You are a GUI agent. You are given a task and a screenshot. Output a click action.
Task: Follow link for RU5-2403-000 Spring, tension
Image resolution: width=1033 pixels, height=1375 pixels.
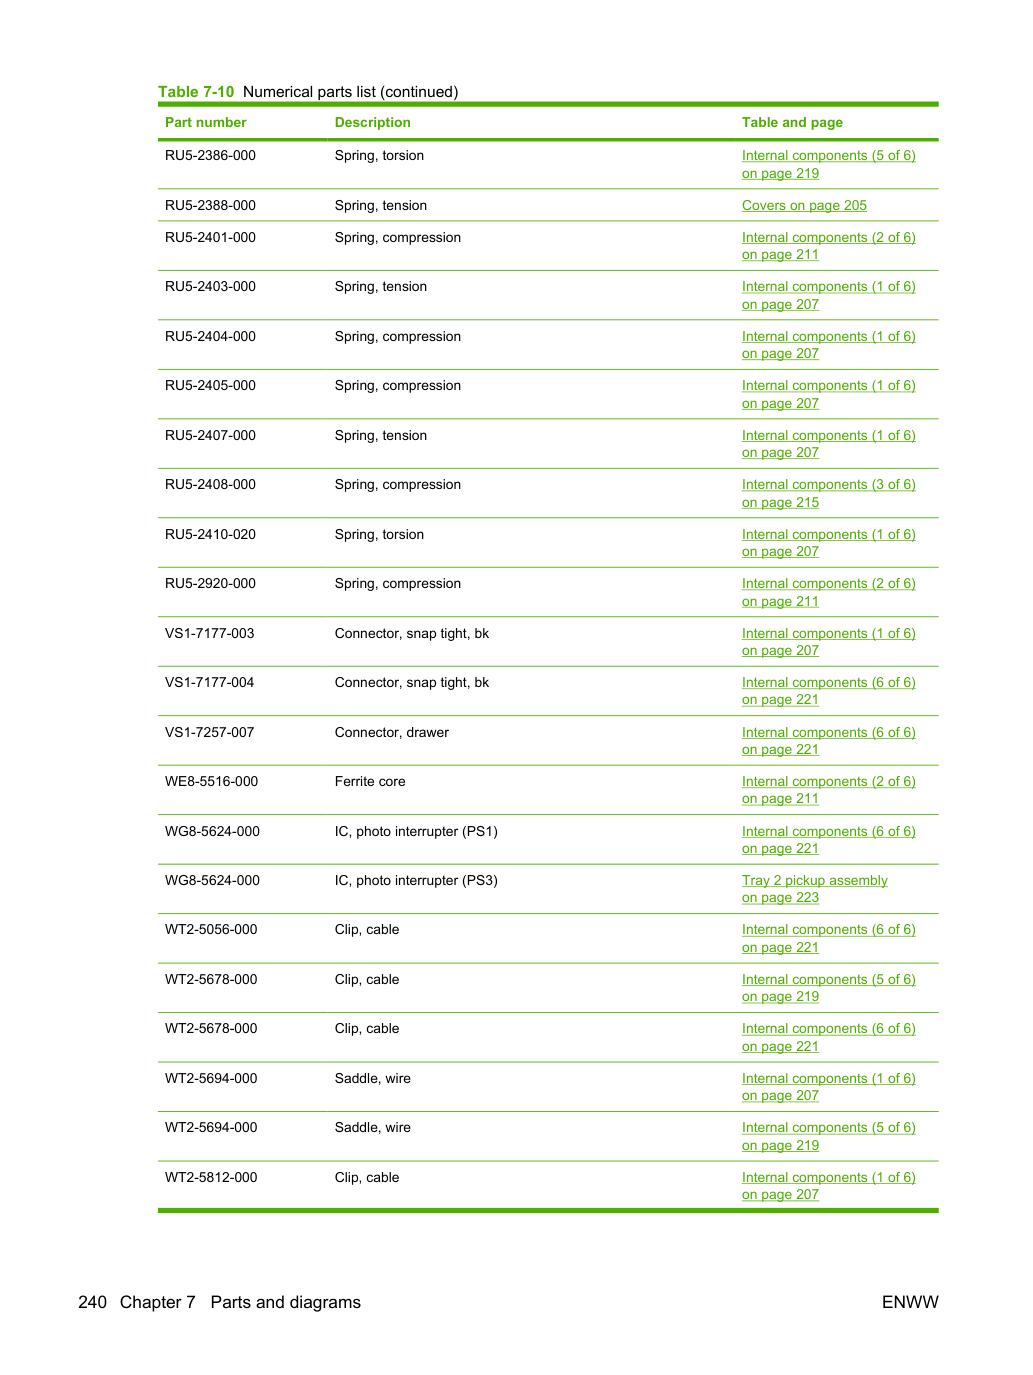(x=828, y=295)
